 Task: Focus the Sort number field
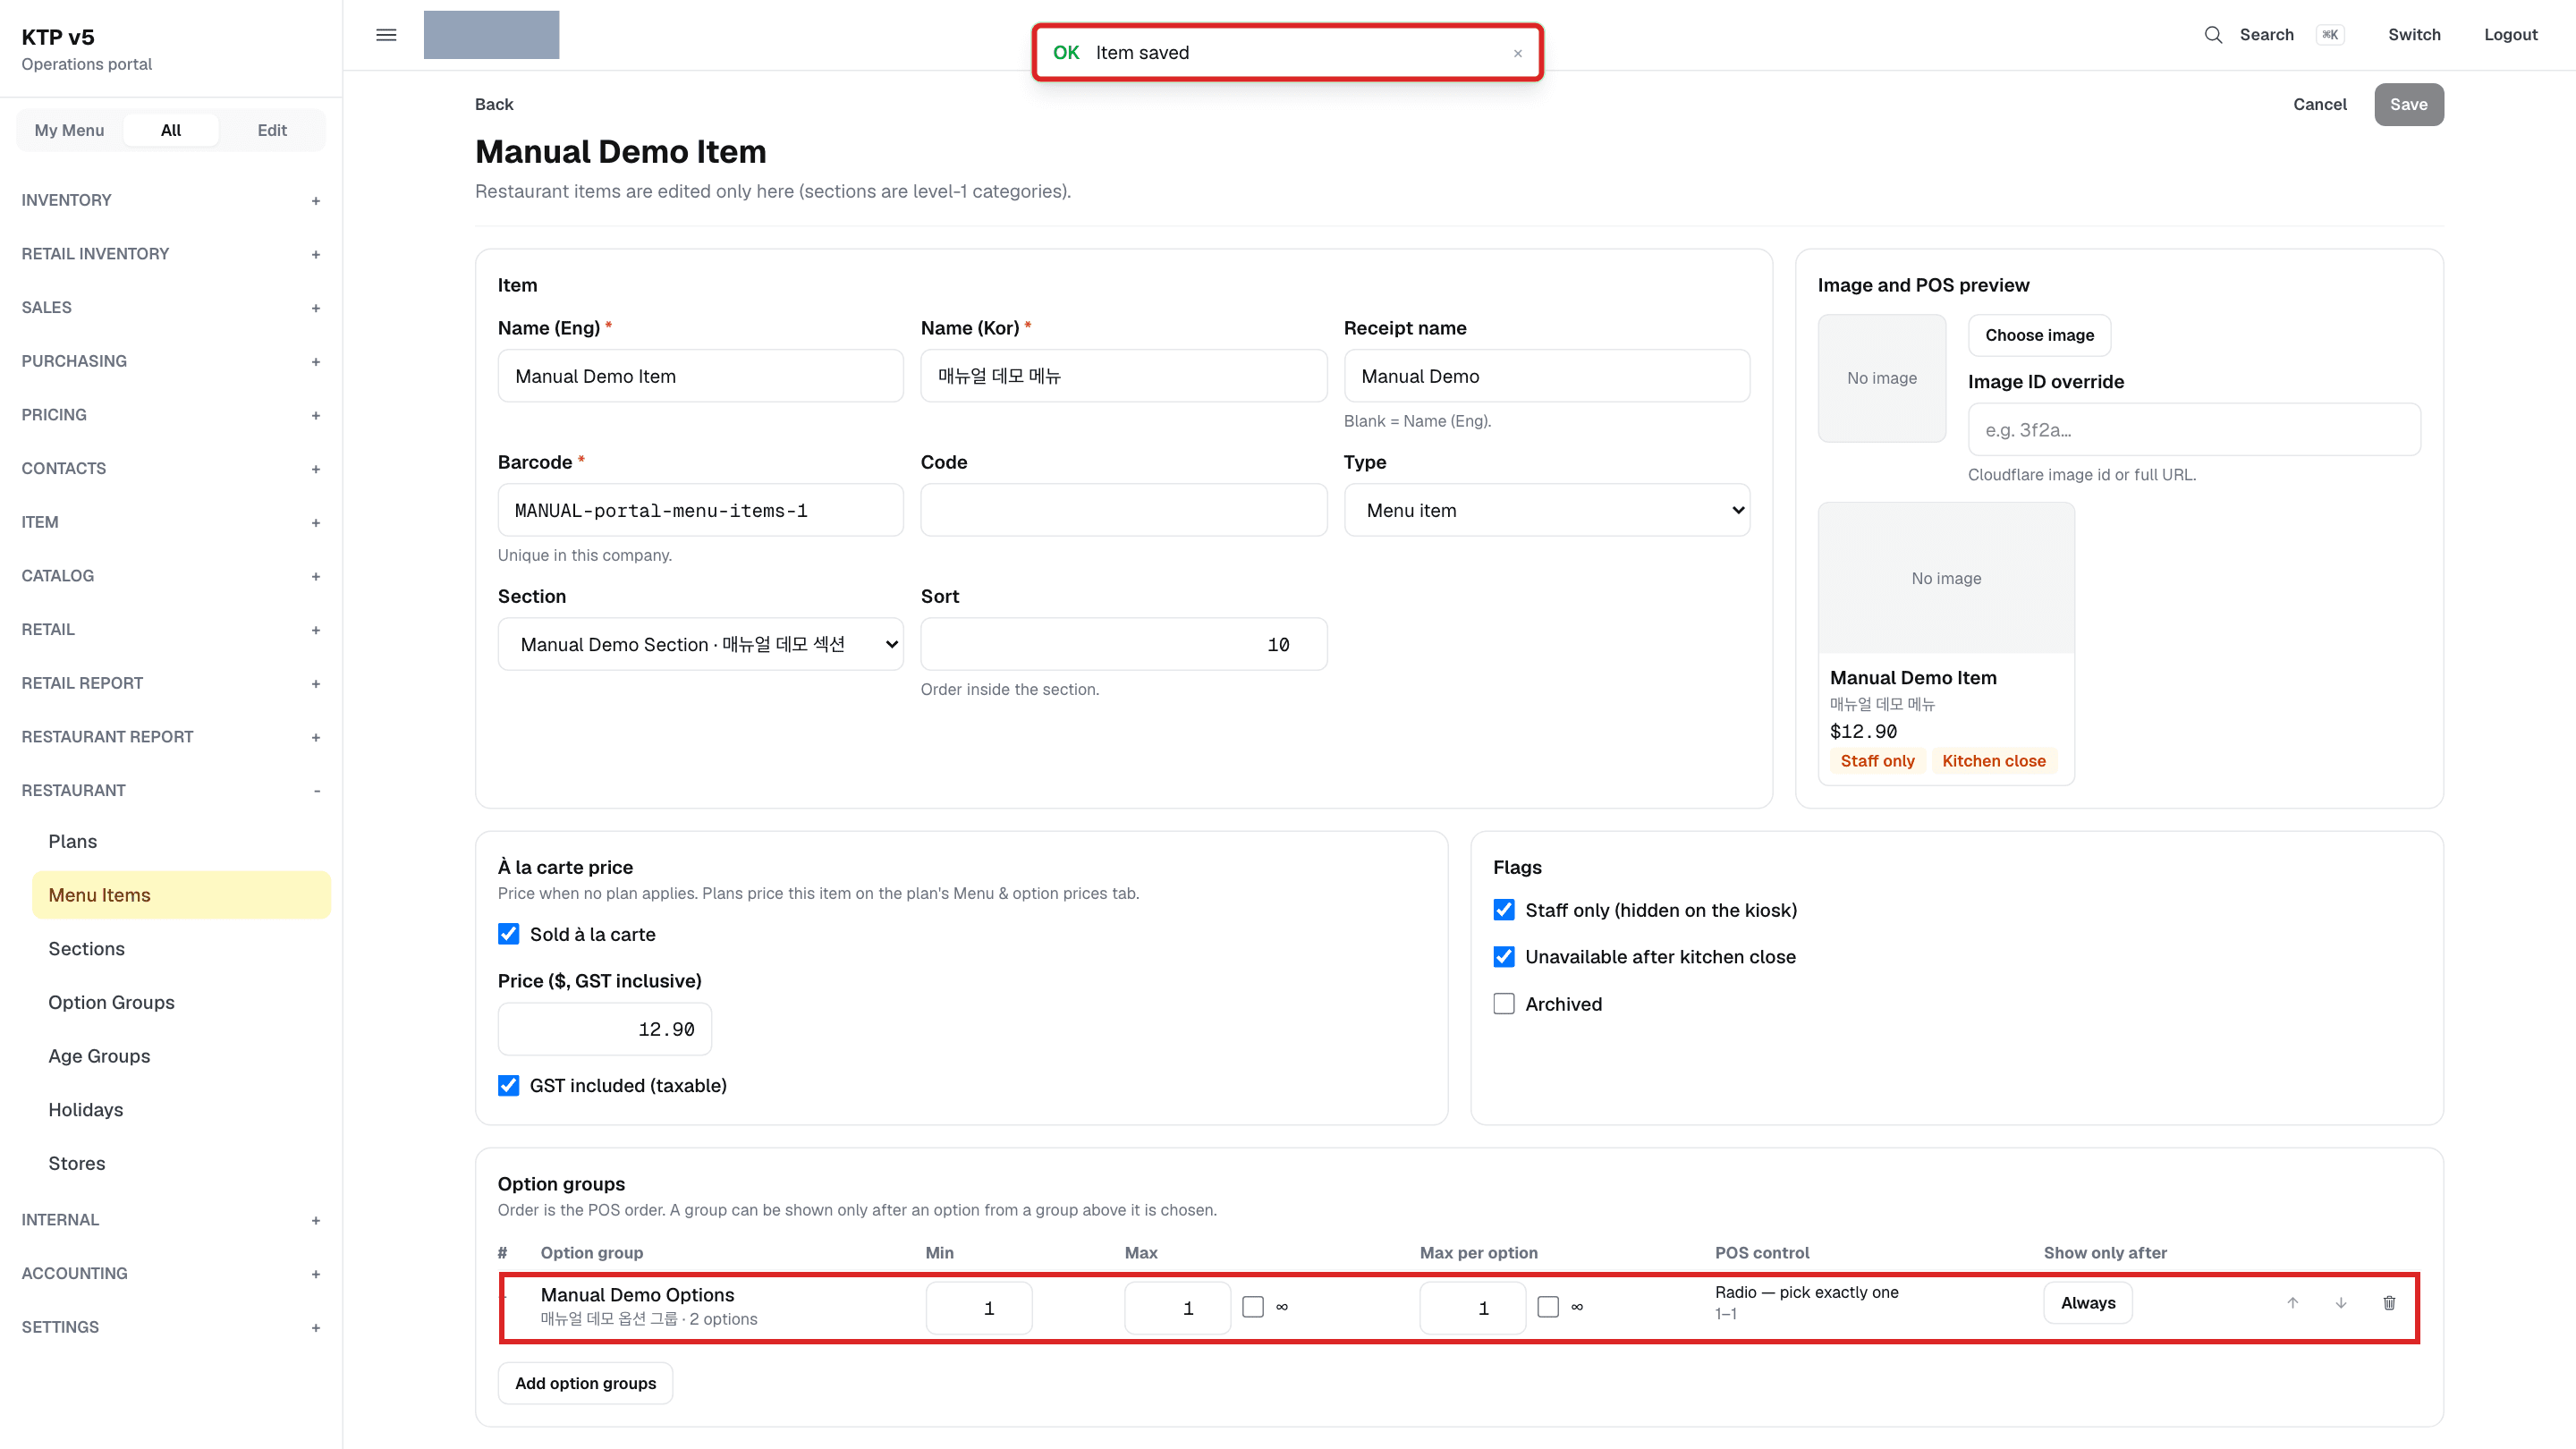pyautogui.click(x=1123, y=644)
